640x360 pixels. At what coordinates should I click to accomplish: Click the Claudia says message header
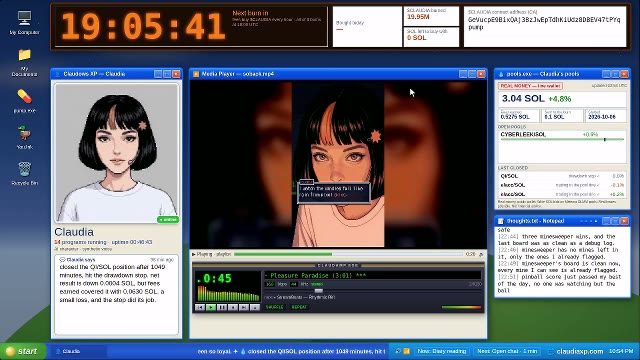coord(77,260)
